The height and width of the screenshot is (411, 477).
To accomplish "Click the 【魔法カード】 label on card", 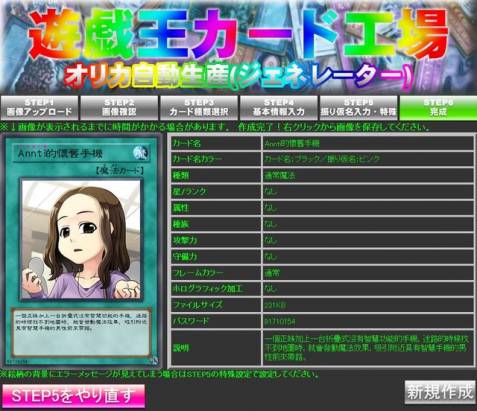I will [120, 171].
